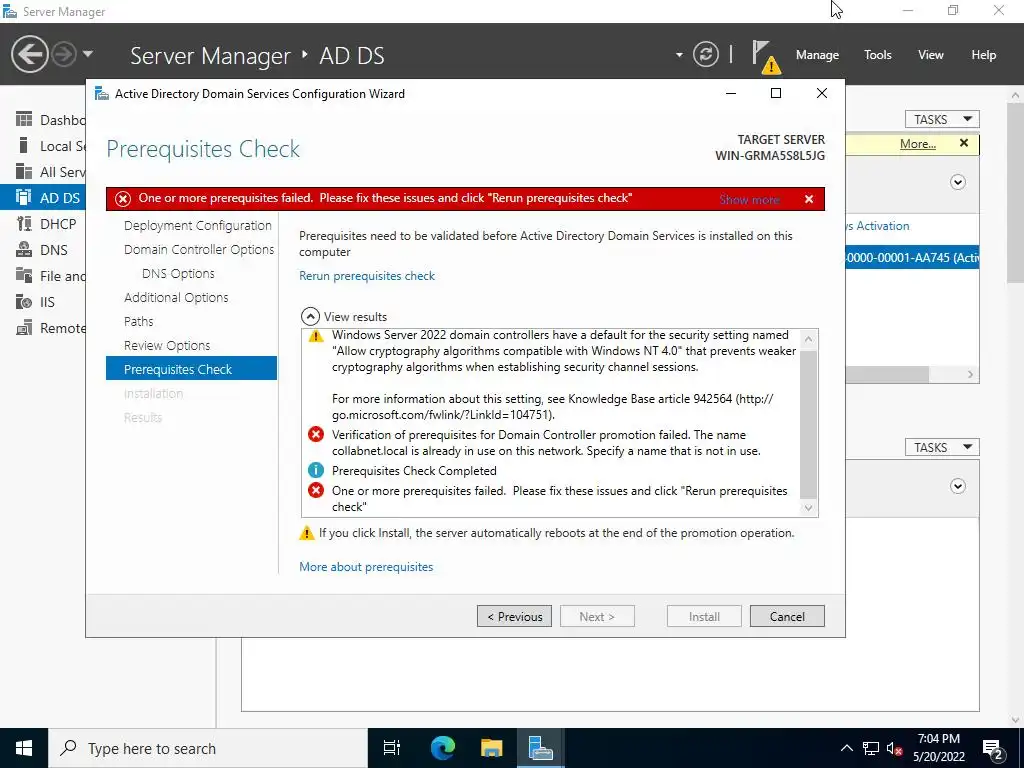This screenshot has width=1024, height=768.
Task: Open the Manage menu
Action: (x=817, y=55)
